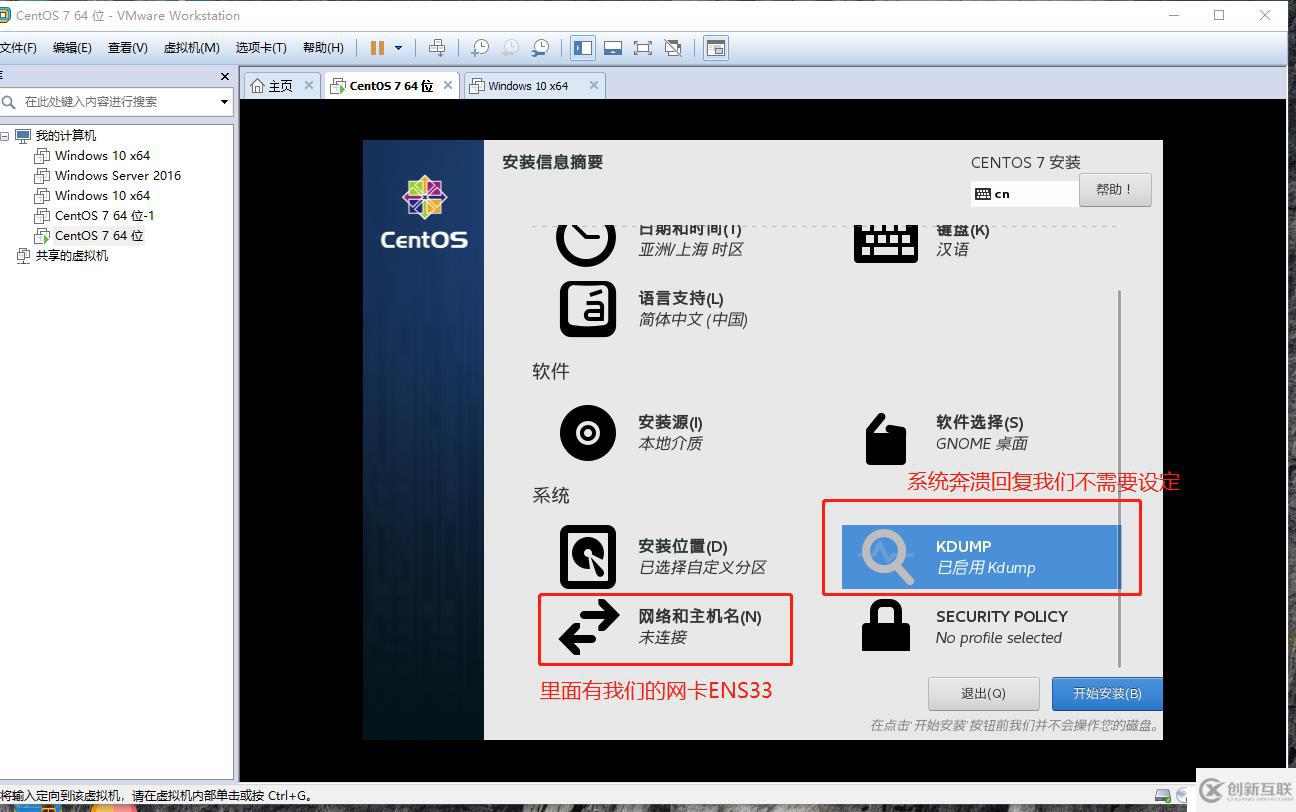Close the library sidebar panel
This screenshot has width=1296, height=812.
click(x=224, y=76)
